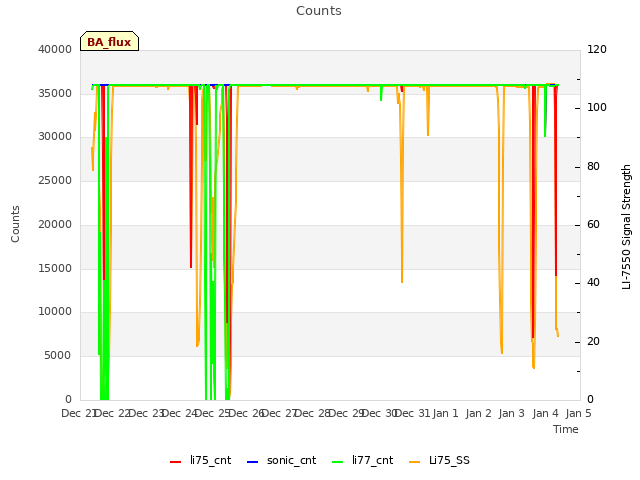Click the BA_flux label badge

[x=109, y=41]
